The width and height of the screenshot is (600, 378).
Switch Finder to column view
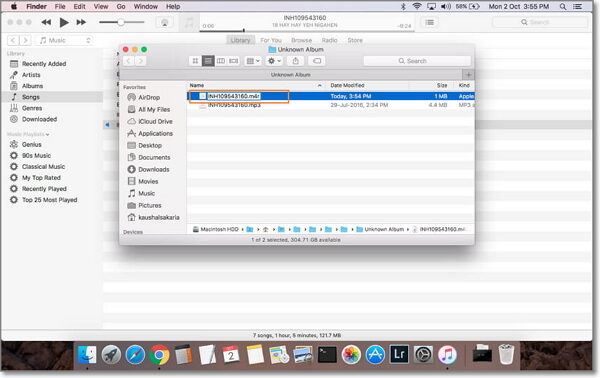221,61
